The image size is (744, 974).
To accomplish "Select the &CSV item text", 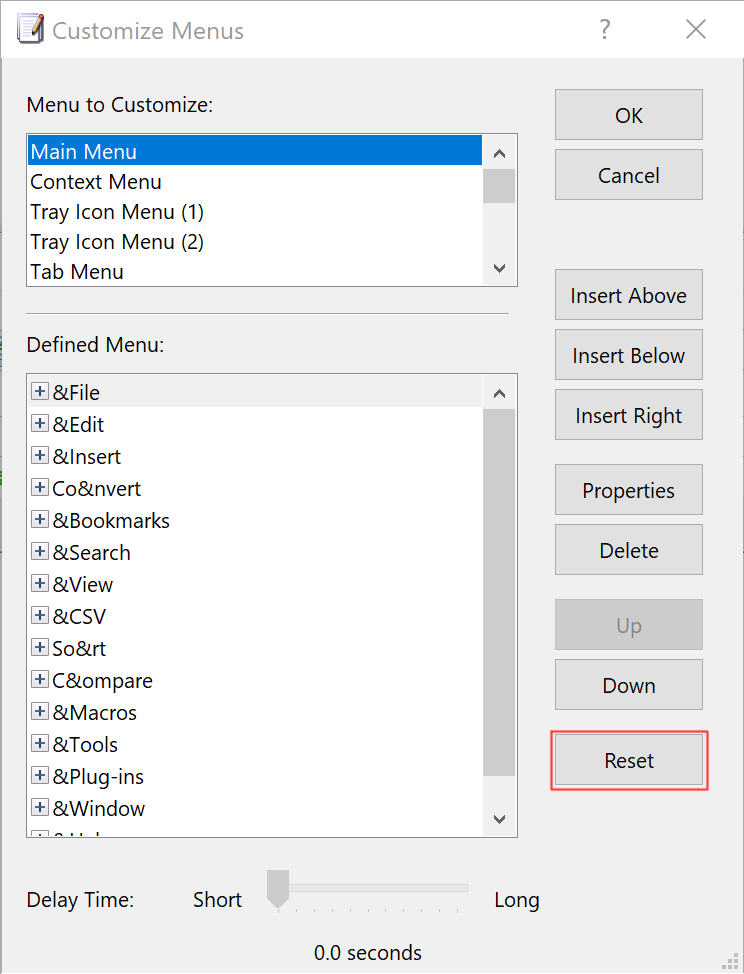I will pyautogui.click(x=79, y=617).
